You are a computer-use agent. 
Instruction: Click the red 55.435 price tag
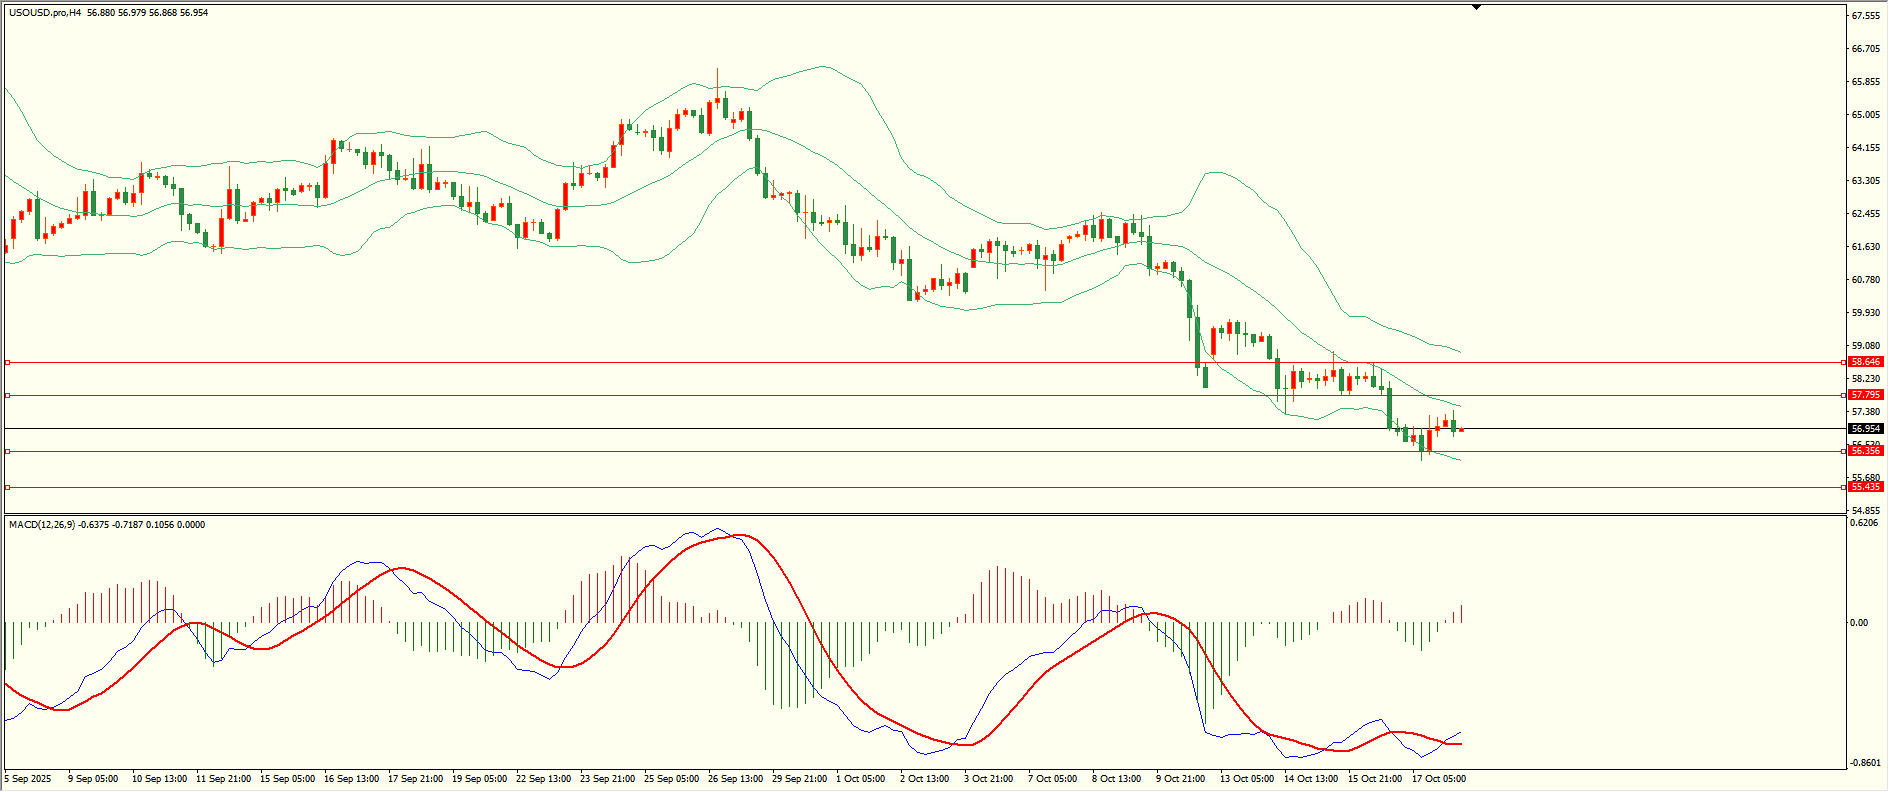(x=1865, y=487)
